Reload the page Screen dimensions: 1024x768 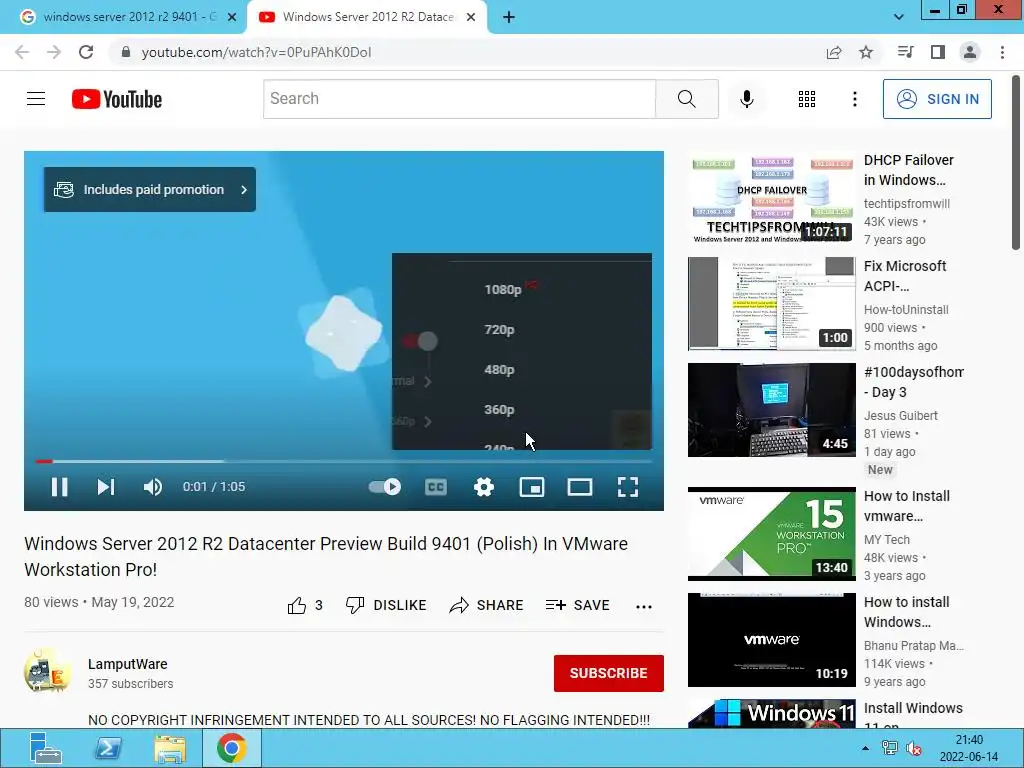[x=86, y=52]
